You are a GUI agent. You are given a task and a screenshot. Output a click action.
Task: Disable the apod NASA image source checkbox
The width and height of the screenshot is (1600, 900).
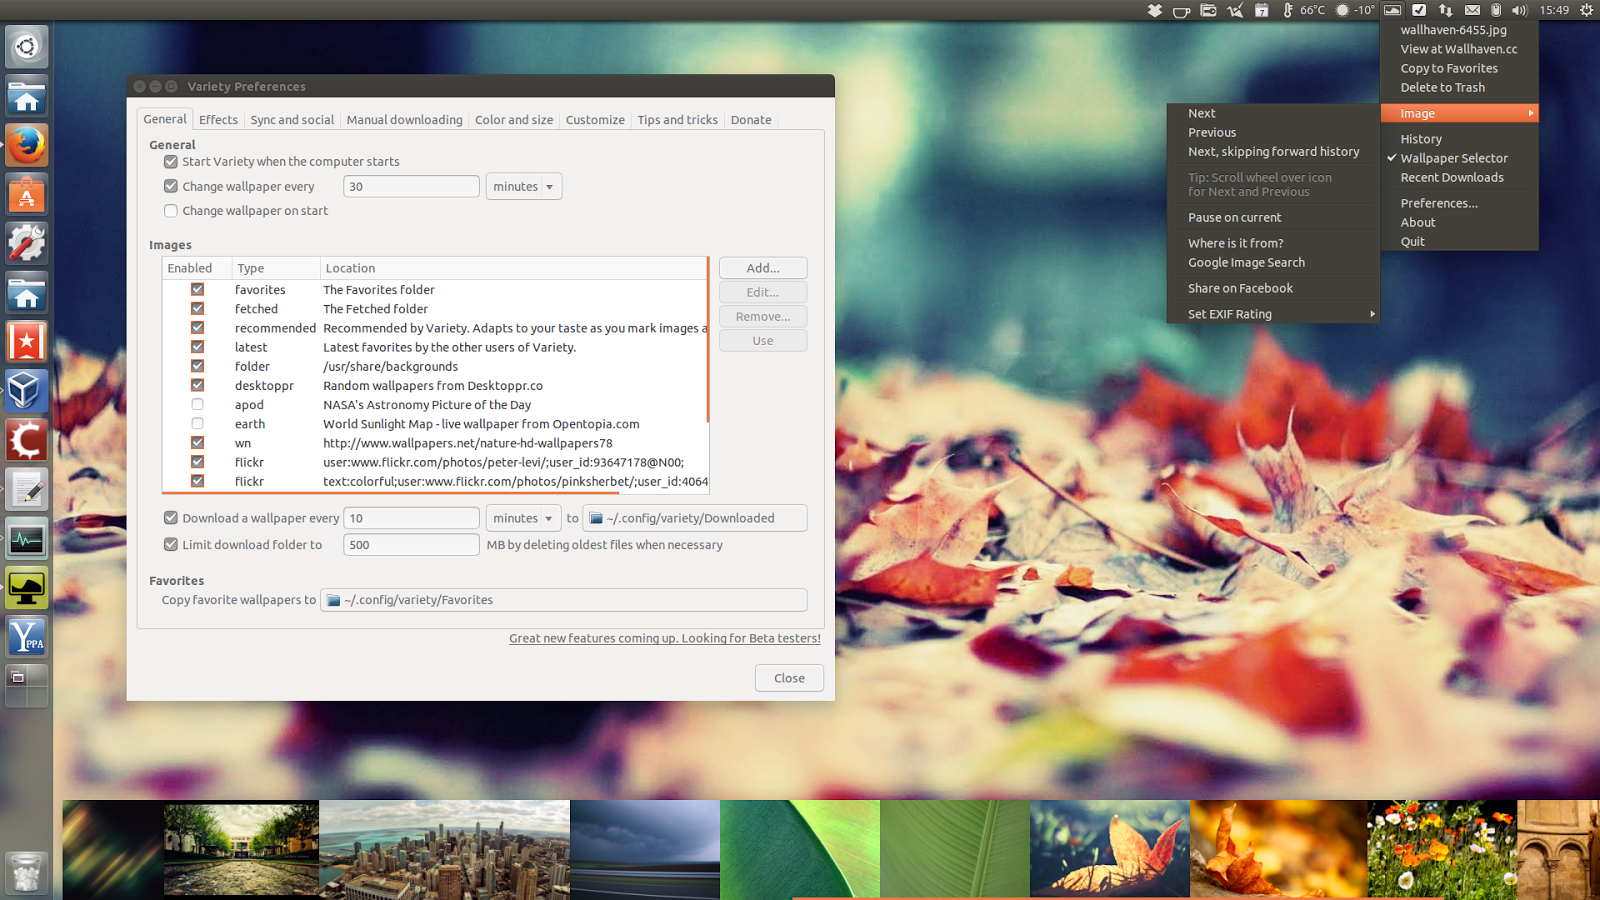pyautogui.click(x=197, y=404)
